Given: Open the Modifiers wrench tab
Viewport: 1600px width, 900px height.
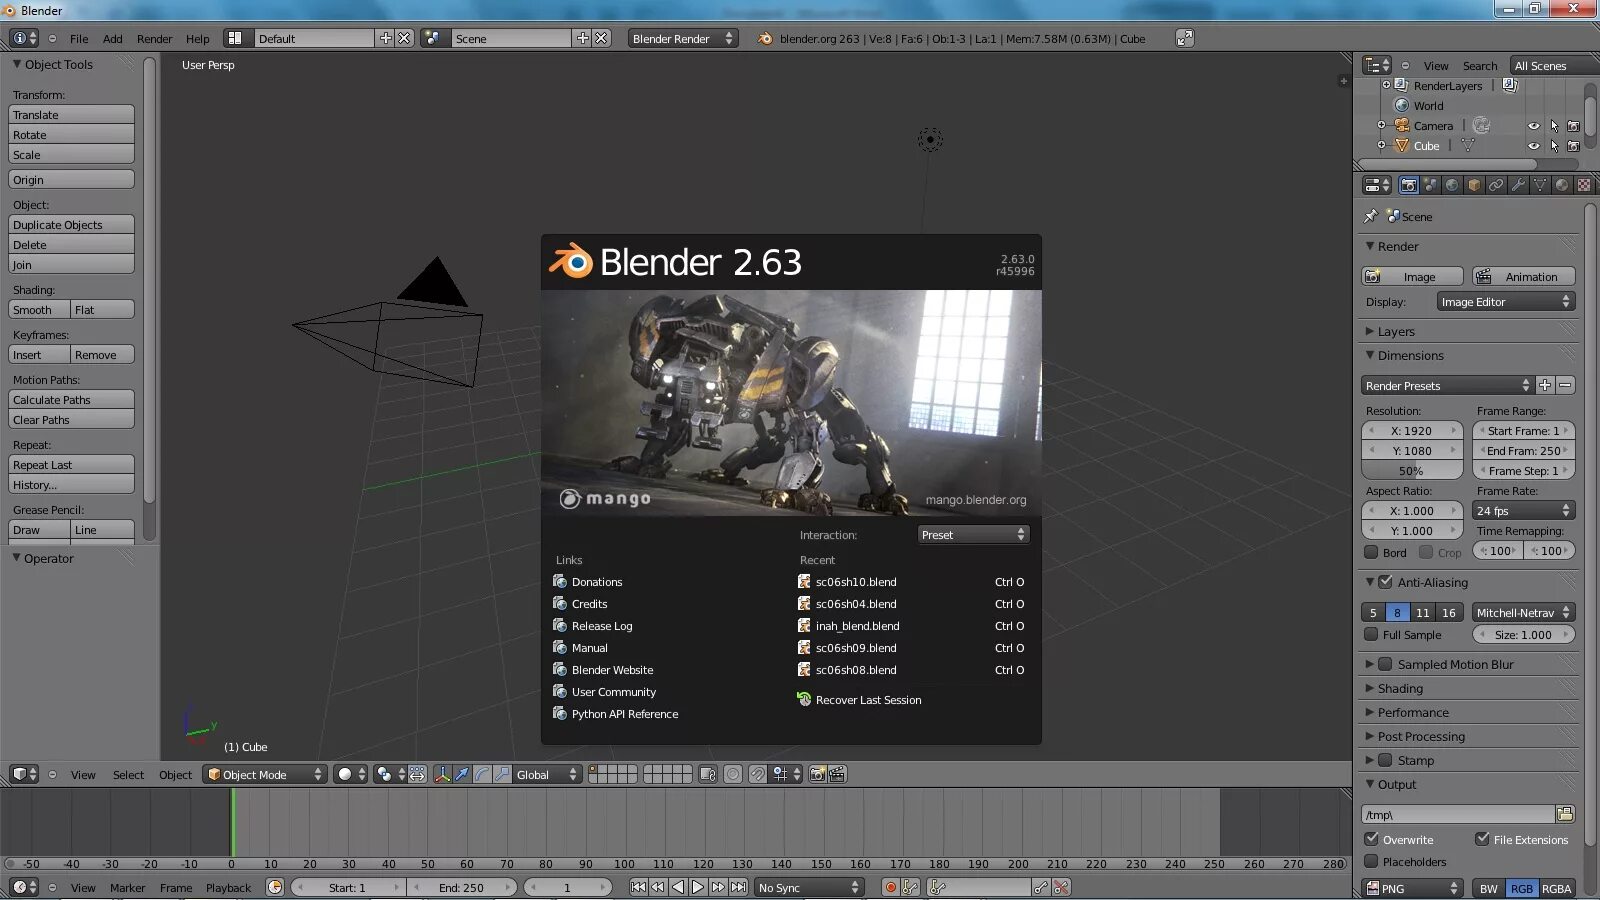Looking at the screenshot, I should [1518, 185].
